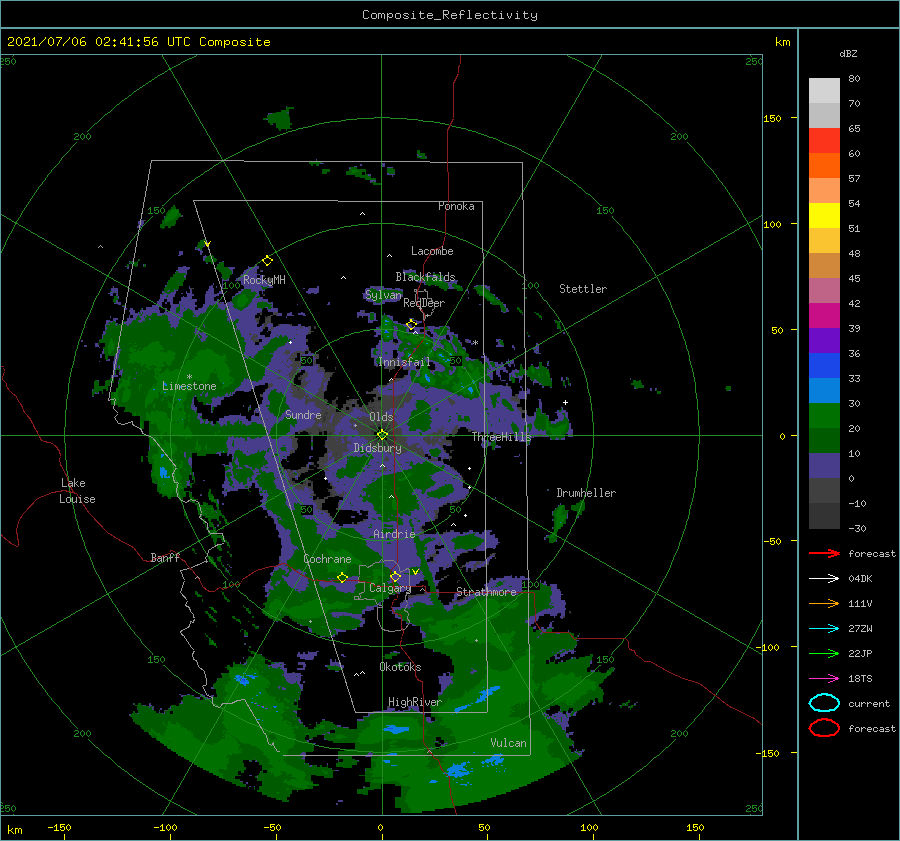The image size is (900, 841).
Task: Click the Blackfalds city label
Action: pyautogui.click(x=425, y=277)
